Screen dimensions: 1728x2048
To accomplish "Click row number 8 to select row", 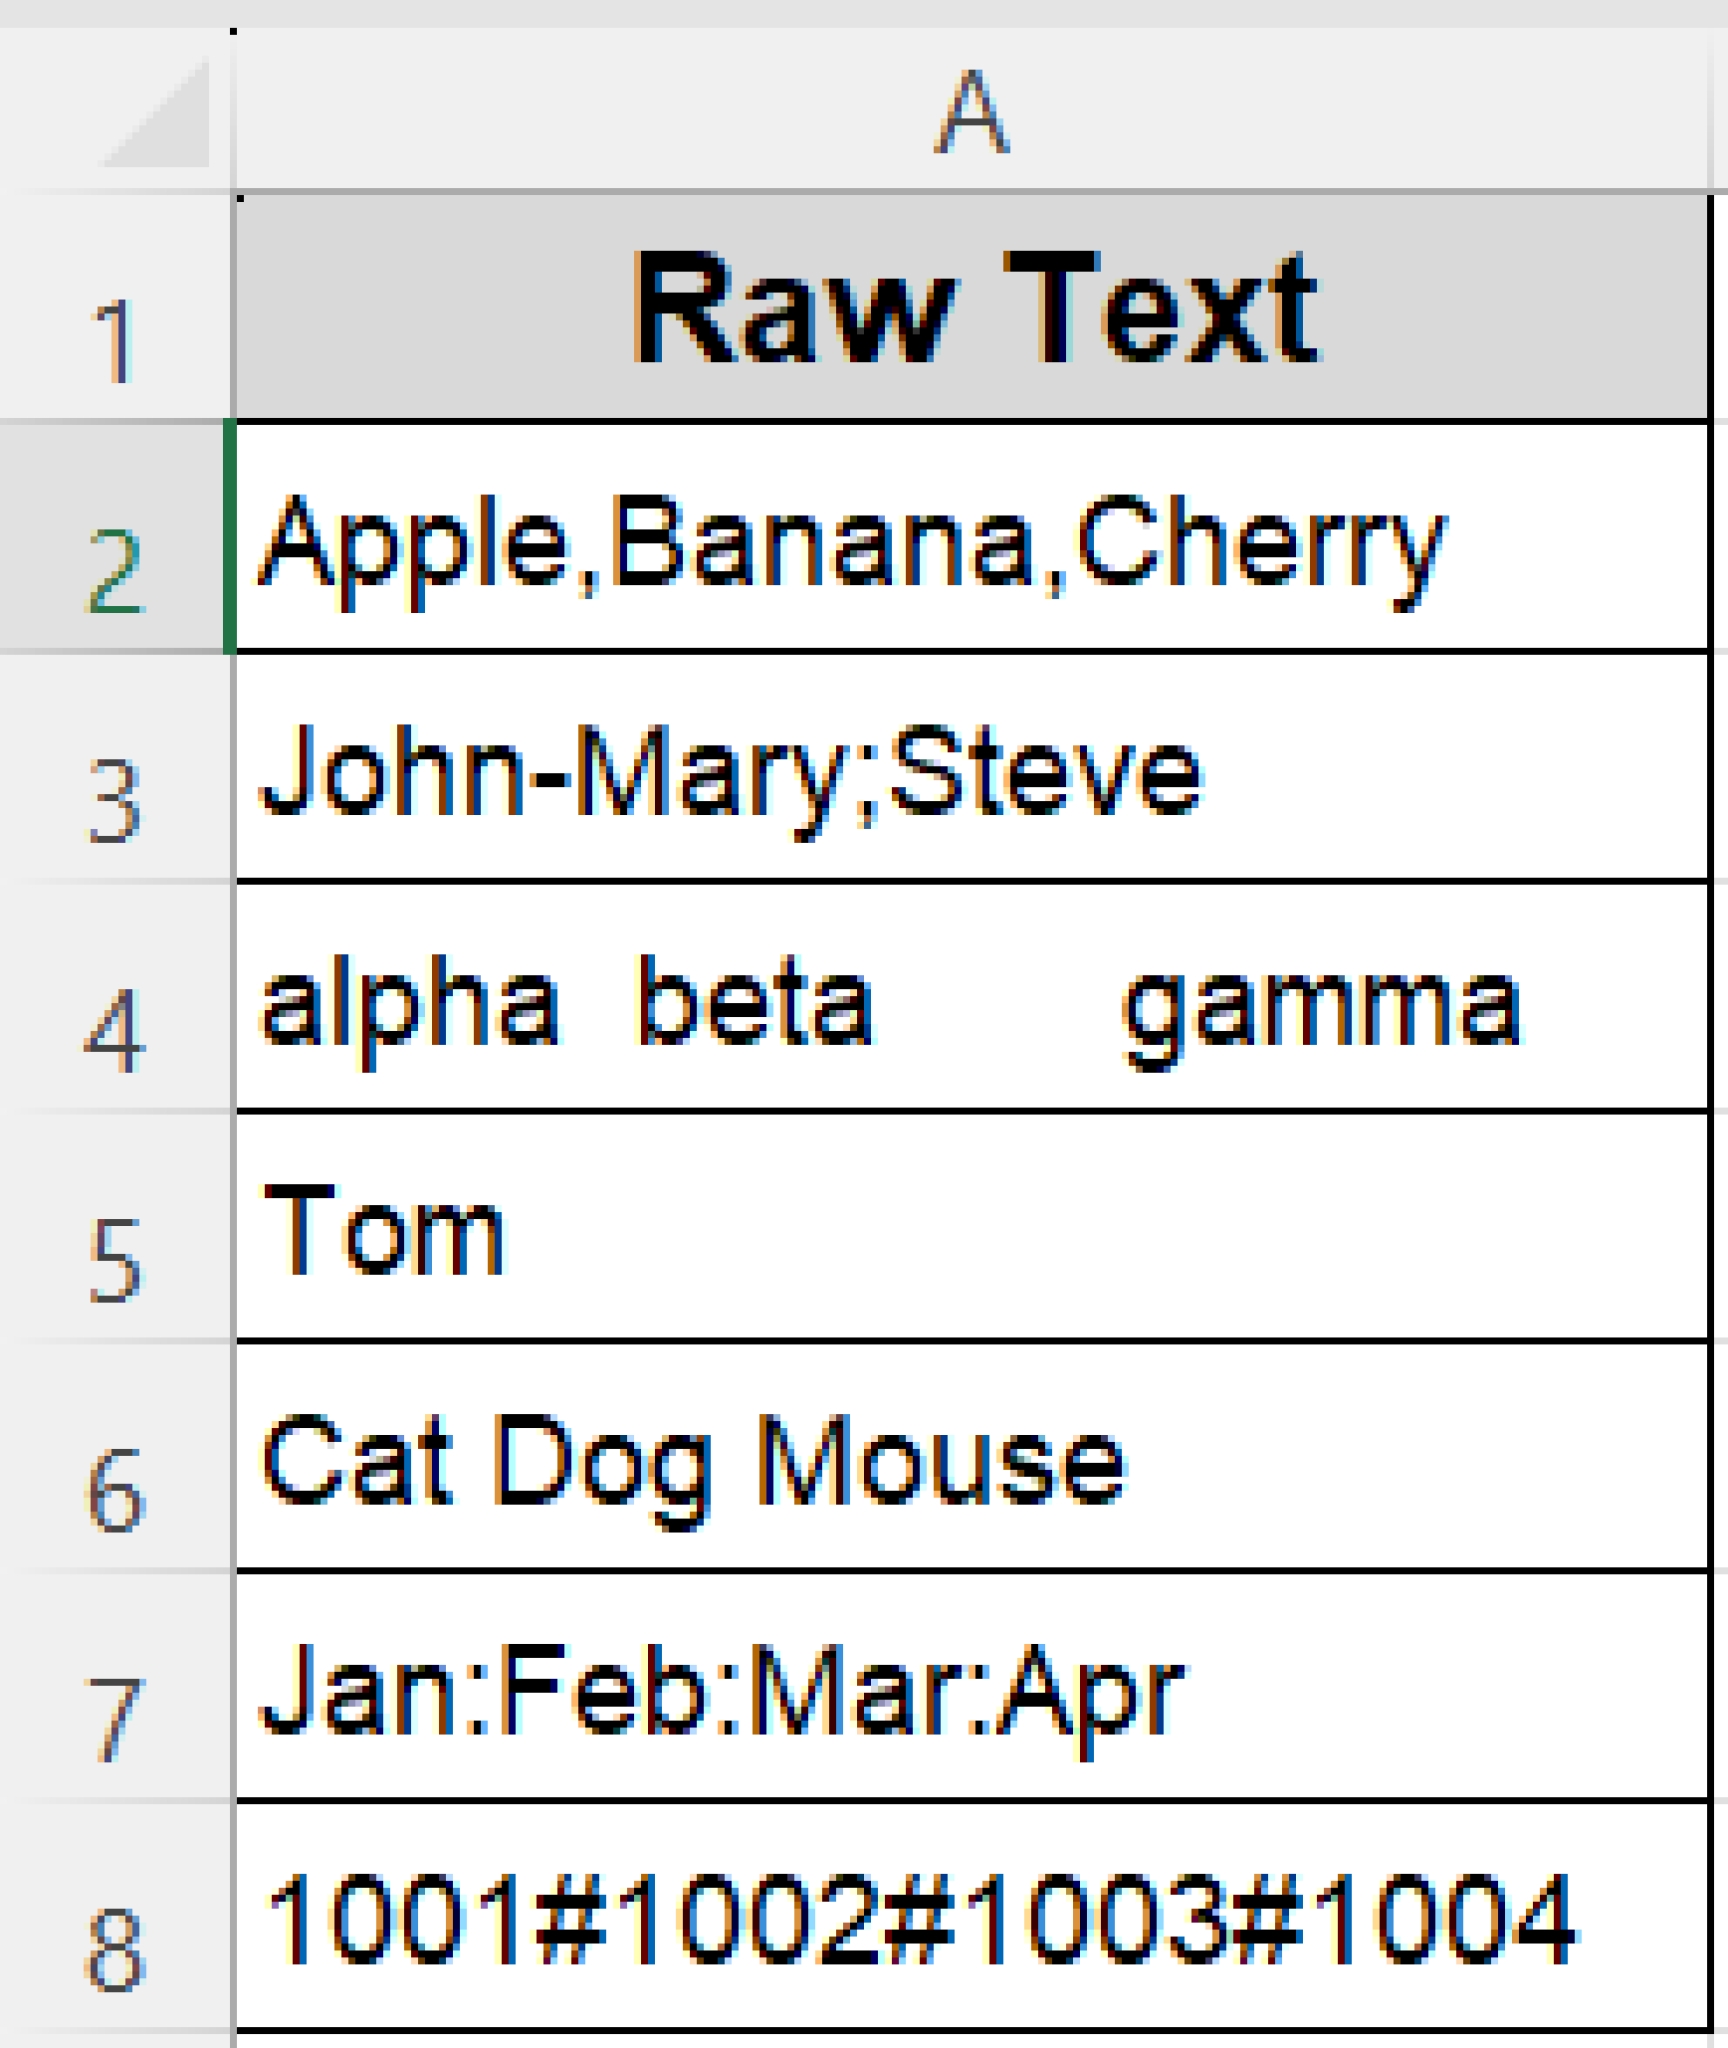I will coord(115,1910).
